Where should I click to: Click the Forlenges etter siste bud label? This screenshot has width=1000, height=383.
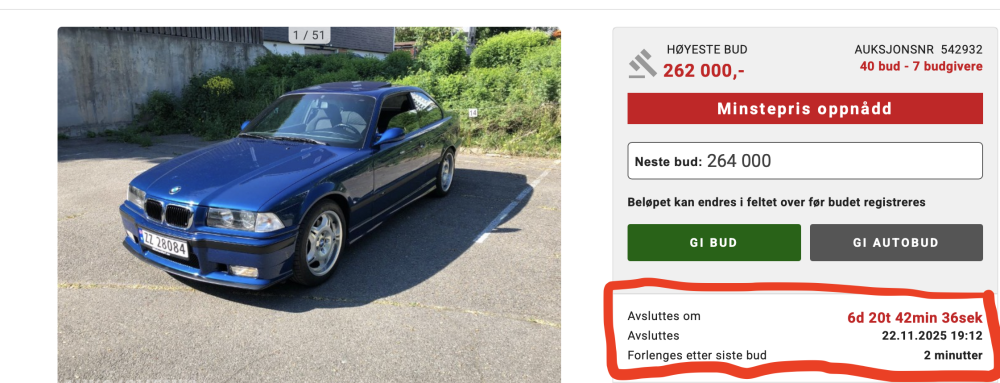click(x=697, y=356)
